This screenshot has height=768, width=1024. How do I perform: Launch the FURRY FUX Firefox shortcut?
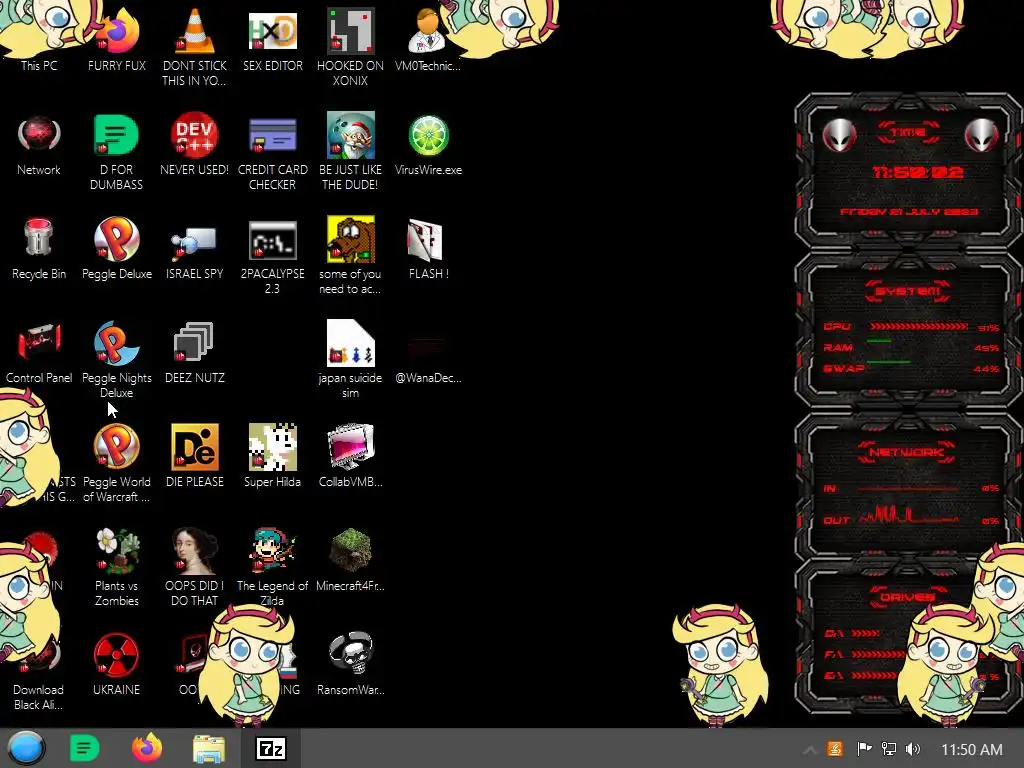click(x=116, y=39)
